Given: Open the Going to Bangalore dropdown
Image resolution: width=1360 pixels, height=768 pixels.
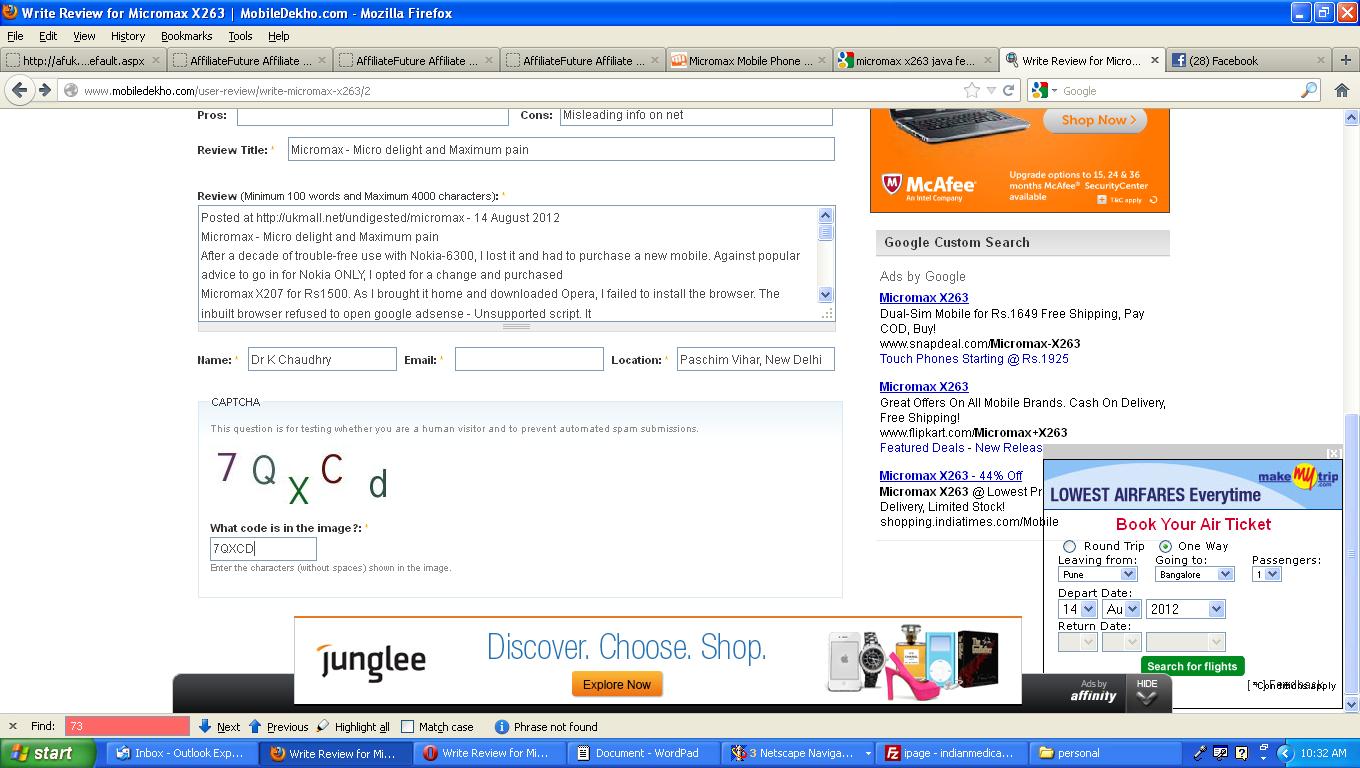Looking at the screenshot, I should tap(1225, 574).
